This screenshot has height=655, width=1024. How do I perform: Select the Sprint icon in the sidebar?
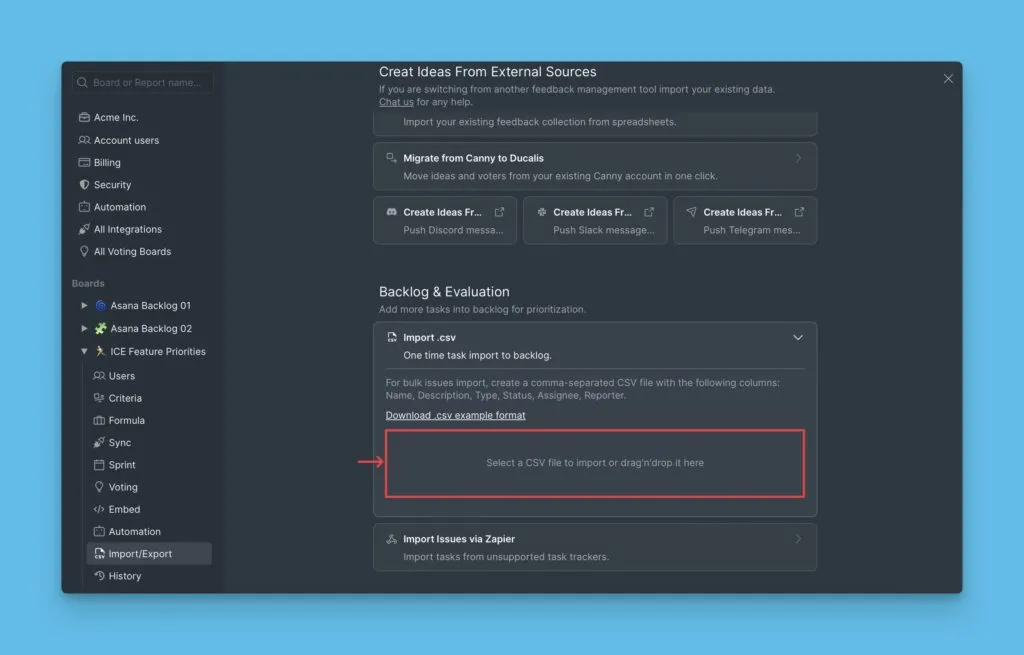[x=100, y=464]
